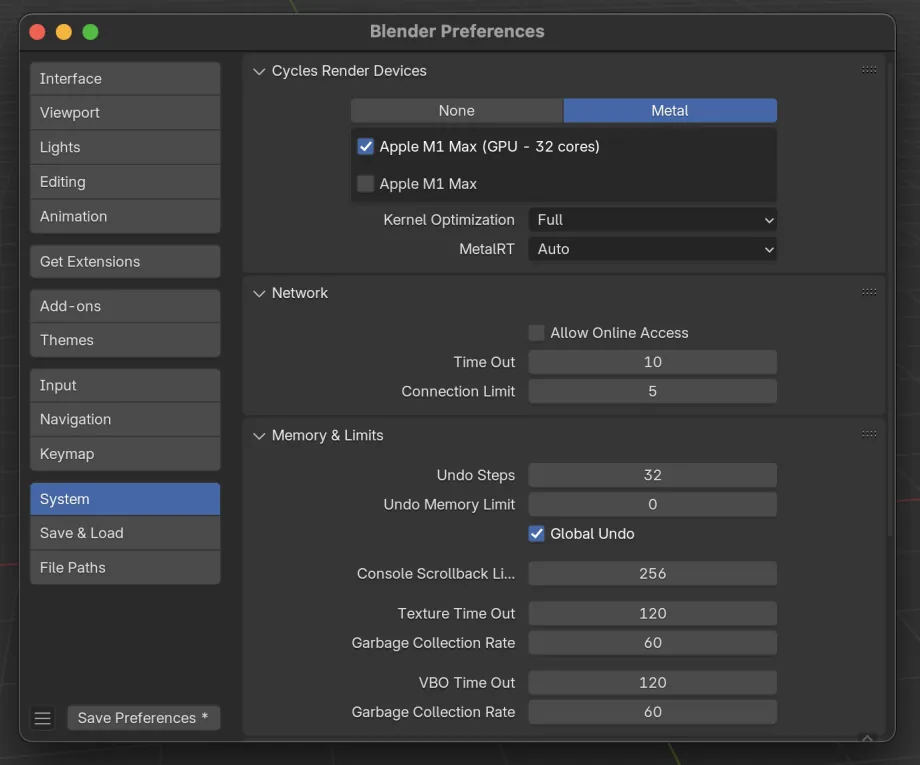Viewport: 920px width, 765px height.
Task: Collapse the Network panel
Action: coord(259,293)
